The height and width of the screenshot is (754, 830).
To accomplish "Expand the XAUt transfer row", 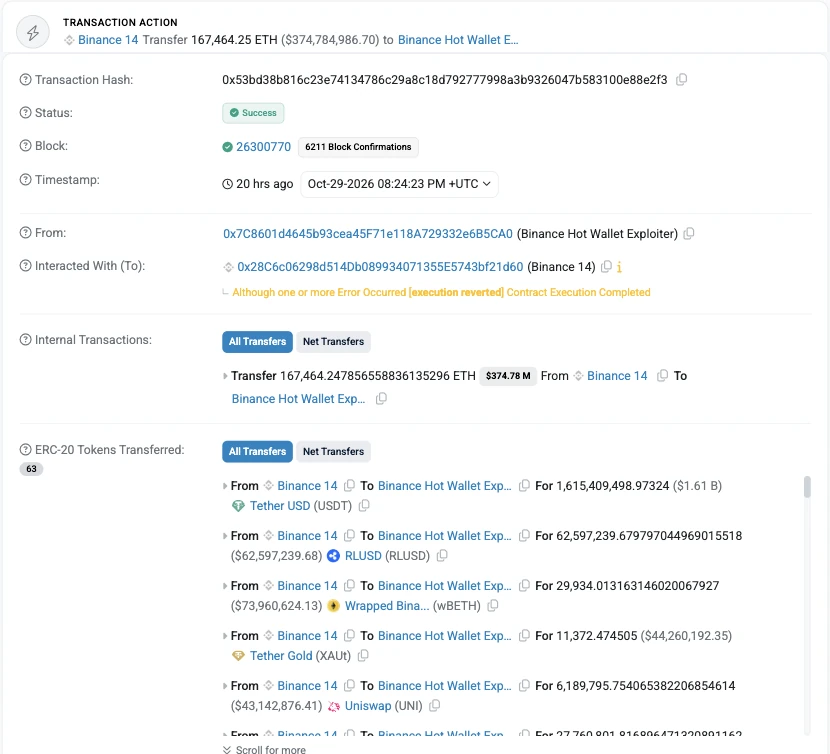I will (x=225, y=636).
